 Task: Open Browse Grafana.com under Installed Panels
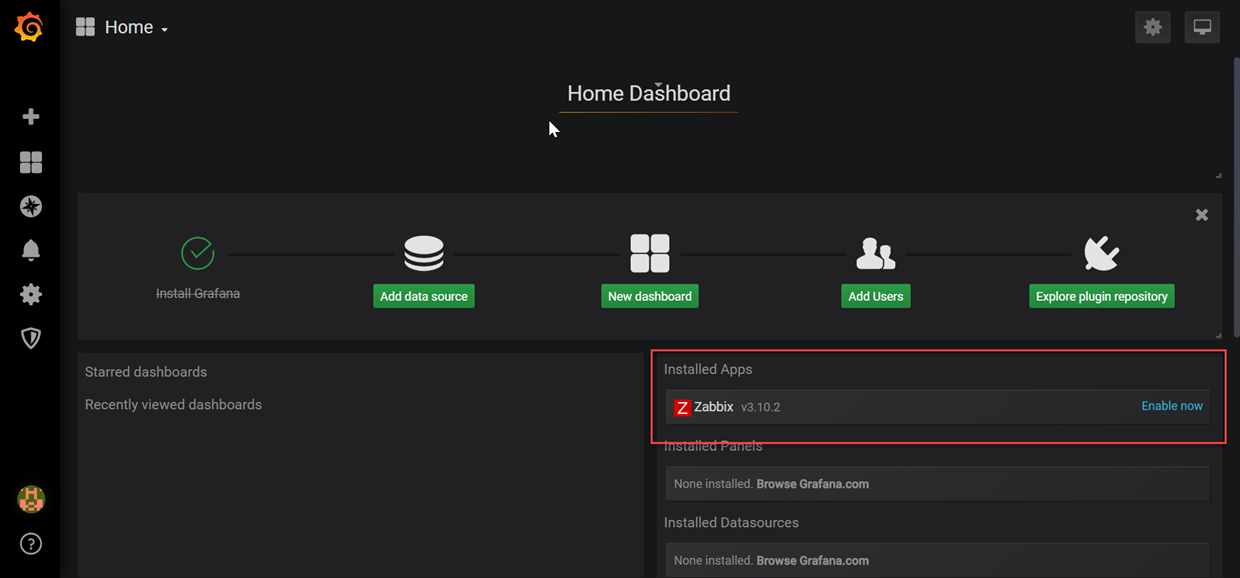pyautogui.click(x=812, y=484)
